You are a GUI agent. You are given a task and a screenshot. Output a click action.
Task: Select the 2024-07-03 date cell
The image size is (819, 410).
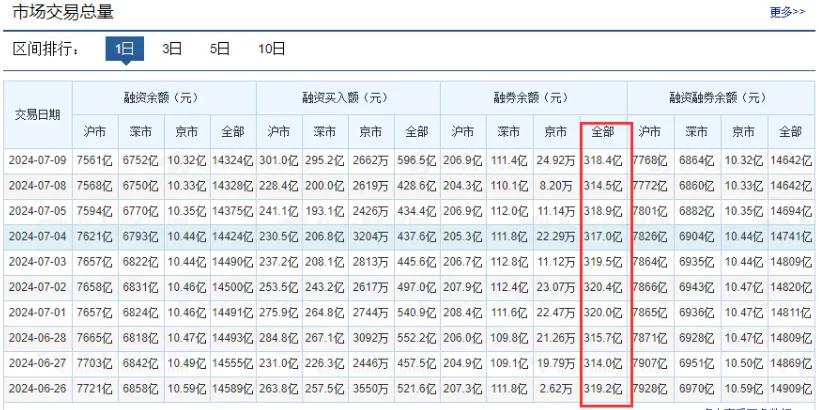click(38, 262)
